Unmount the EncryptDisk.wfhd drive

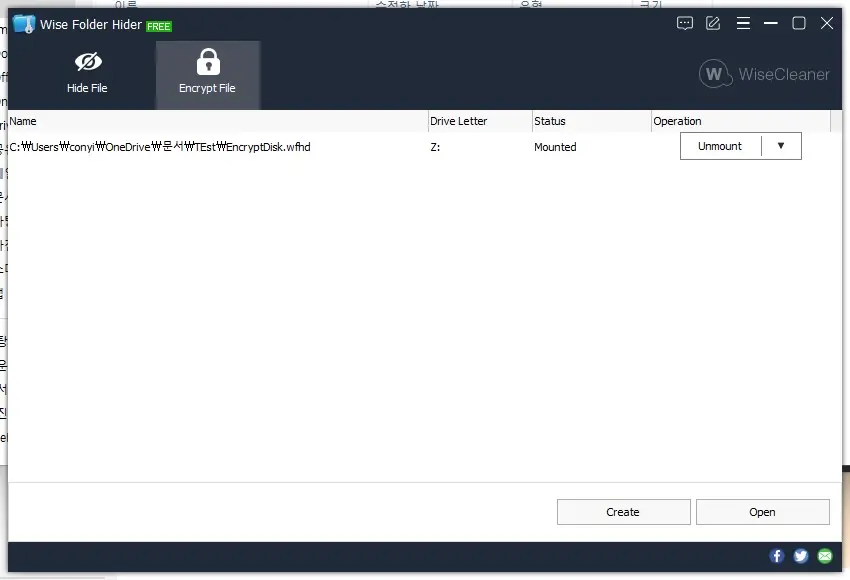click(720, 146)
